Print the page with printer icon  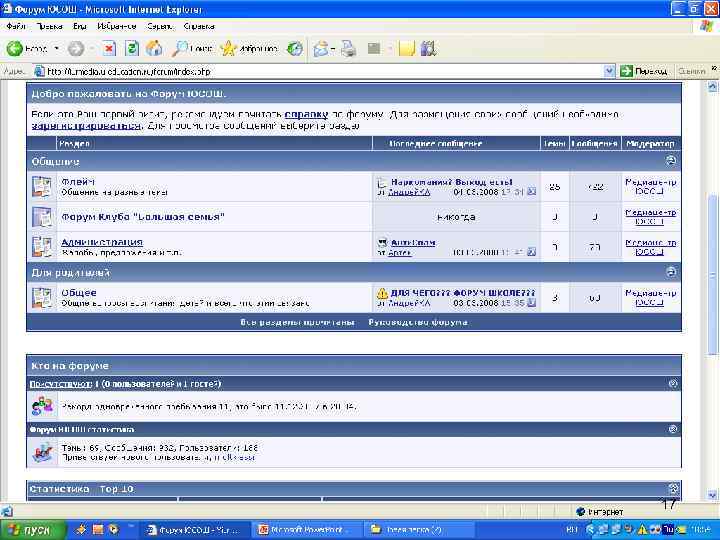(349, 48)
